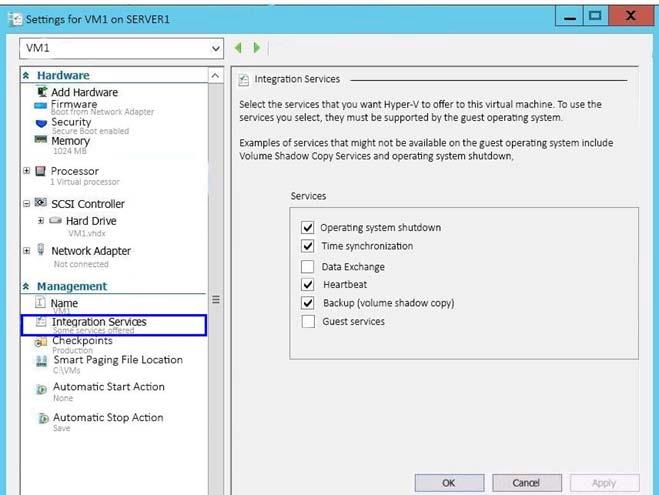The width and height of the screenshot is (659, 495).
Task: Click the Automatic Stop Action icon
Action: click(x=43, y=418)
